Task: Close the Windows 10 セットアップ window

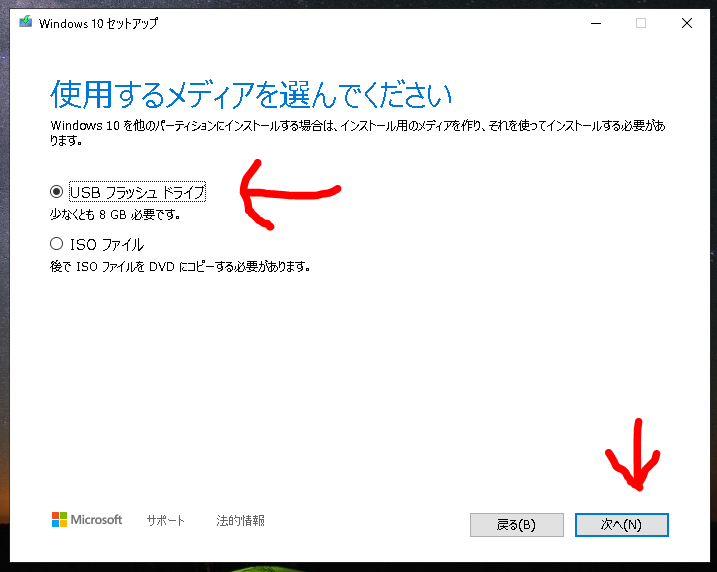Action: pos(686,23)
